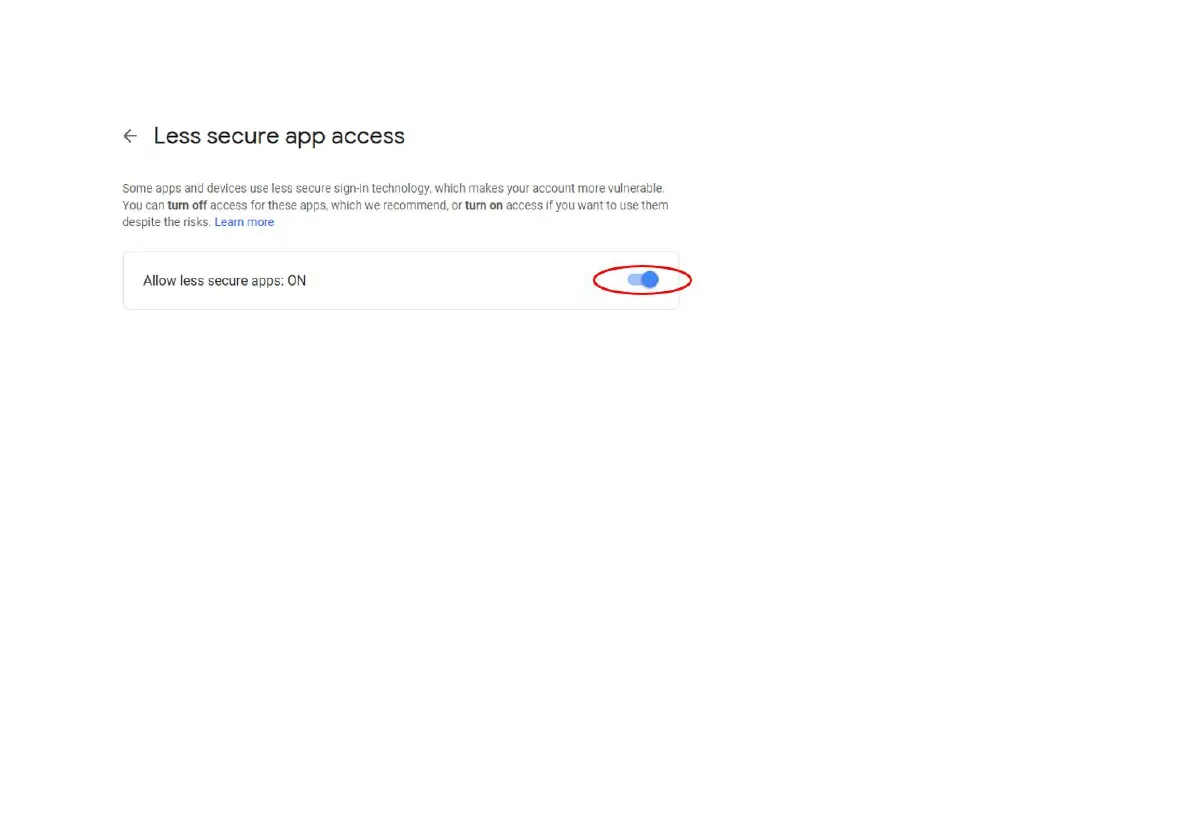This screenshot has height=839, width=1191.
Task: Click the blue knob of the toggle switch
Action: 649,279
